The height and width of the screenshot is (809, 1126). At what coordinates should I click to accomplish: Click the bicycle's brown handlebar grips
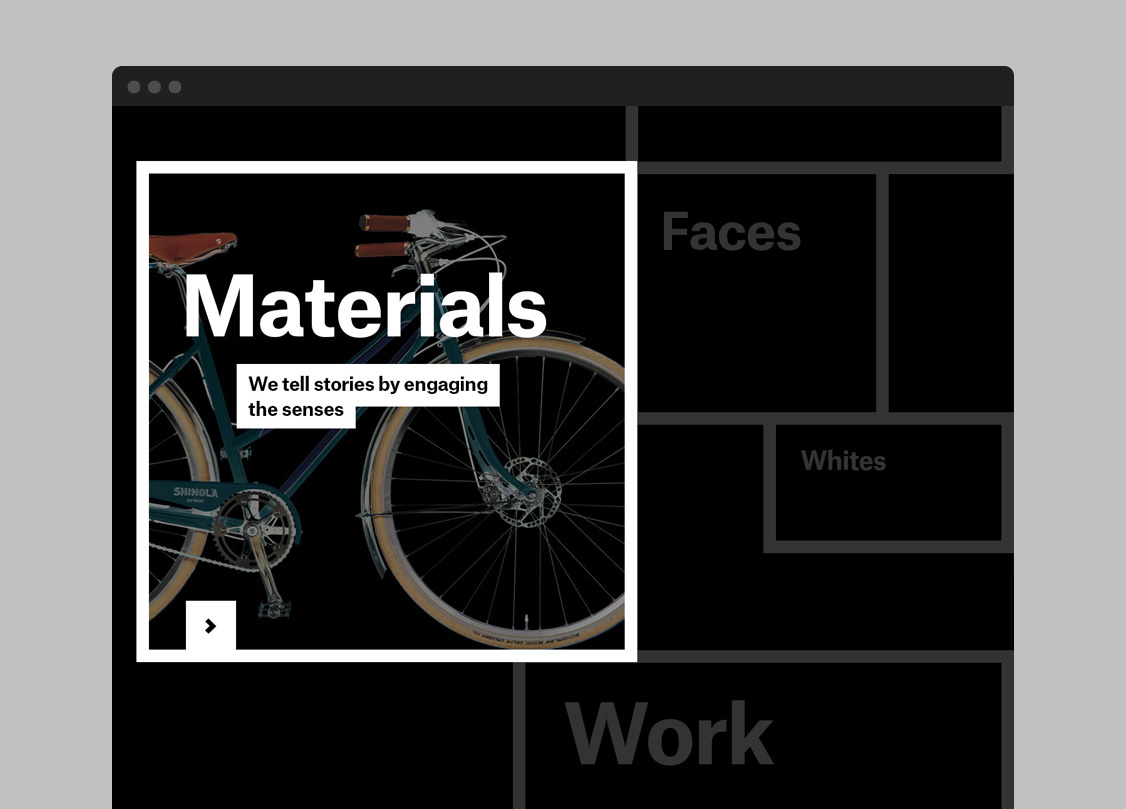(x=385, y=224)
